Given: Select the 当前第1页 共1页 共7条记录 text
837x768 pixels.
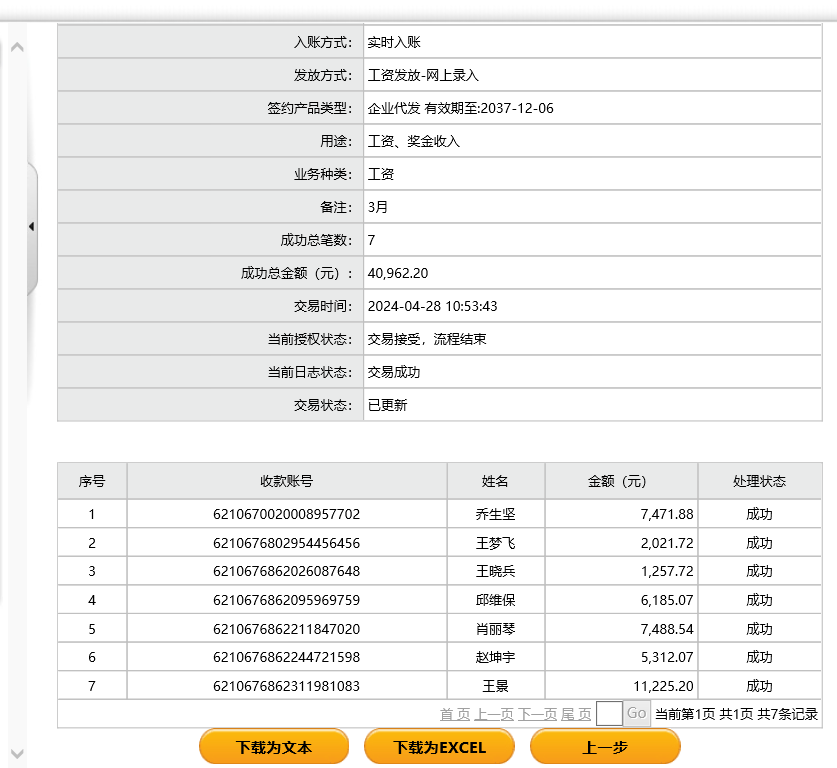Looking at the screenshot, I should click(736, 714).
